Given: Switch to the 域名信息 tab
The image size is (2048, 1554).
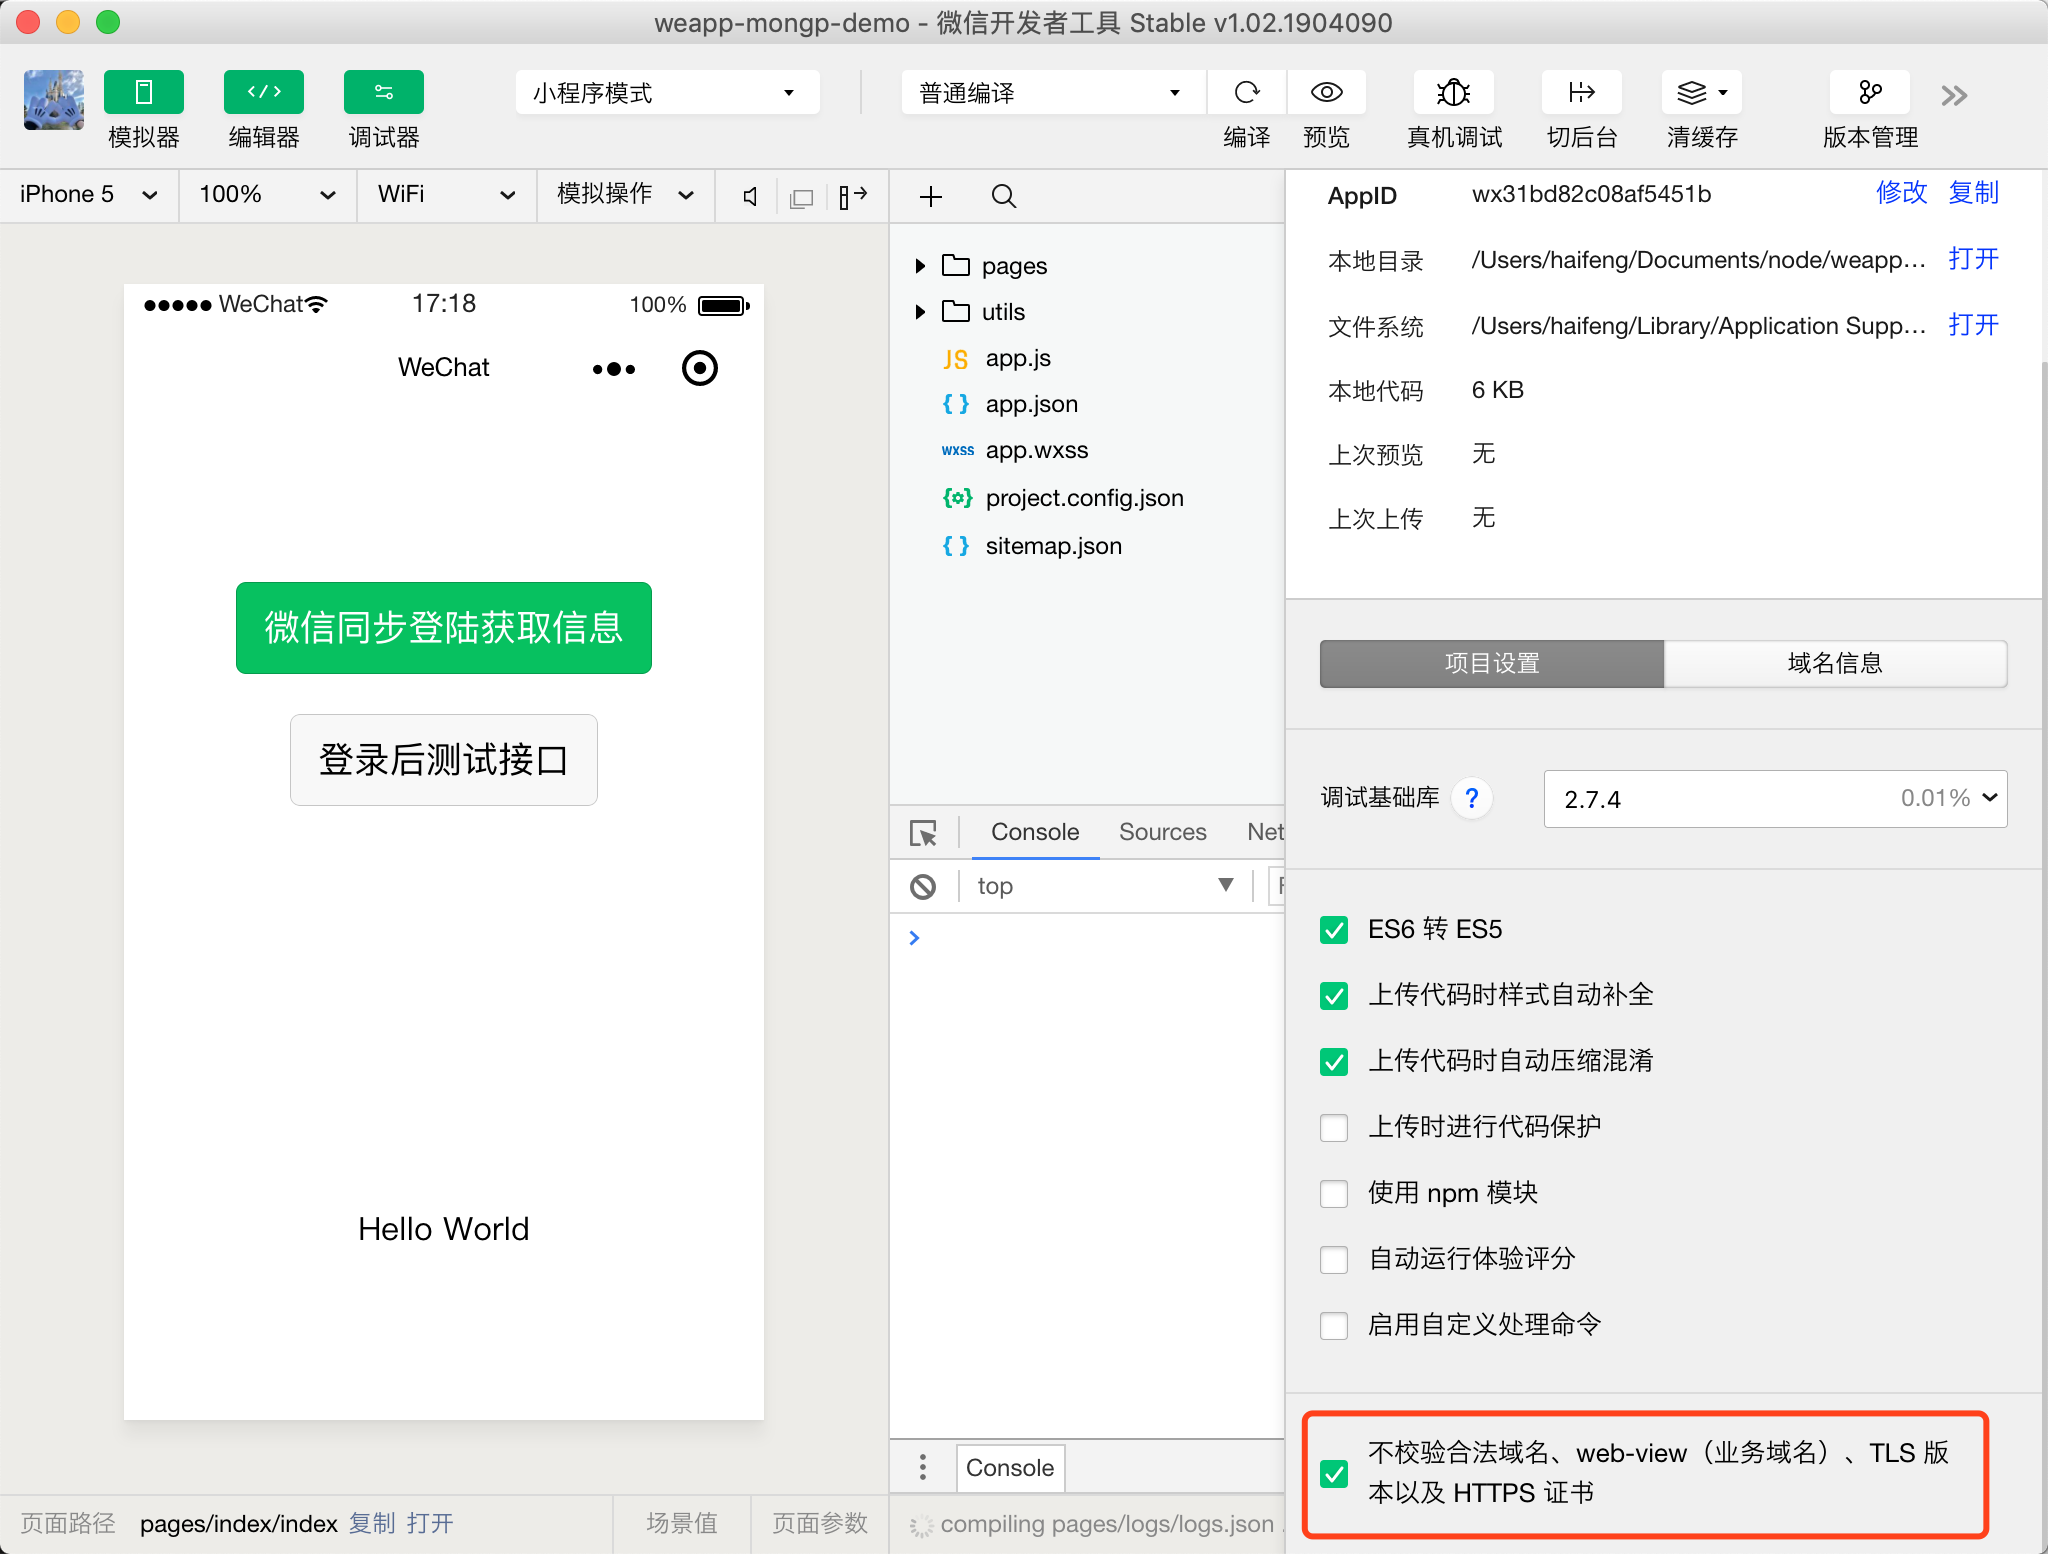Looking at the screenshot, I should tap(1834, 664).
